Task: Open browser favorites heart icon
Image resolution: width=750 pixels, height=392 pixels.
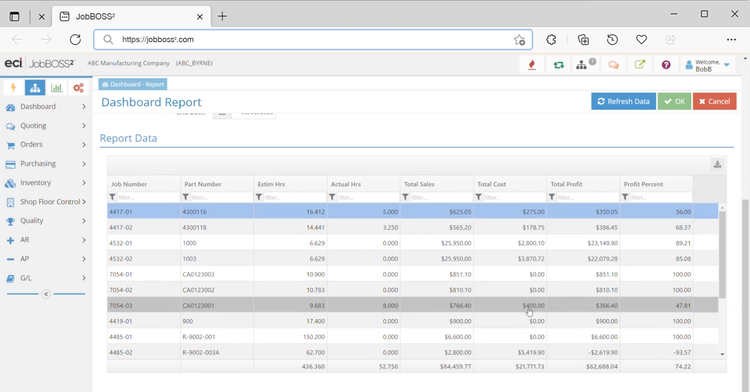Action: 641,40
